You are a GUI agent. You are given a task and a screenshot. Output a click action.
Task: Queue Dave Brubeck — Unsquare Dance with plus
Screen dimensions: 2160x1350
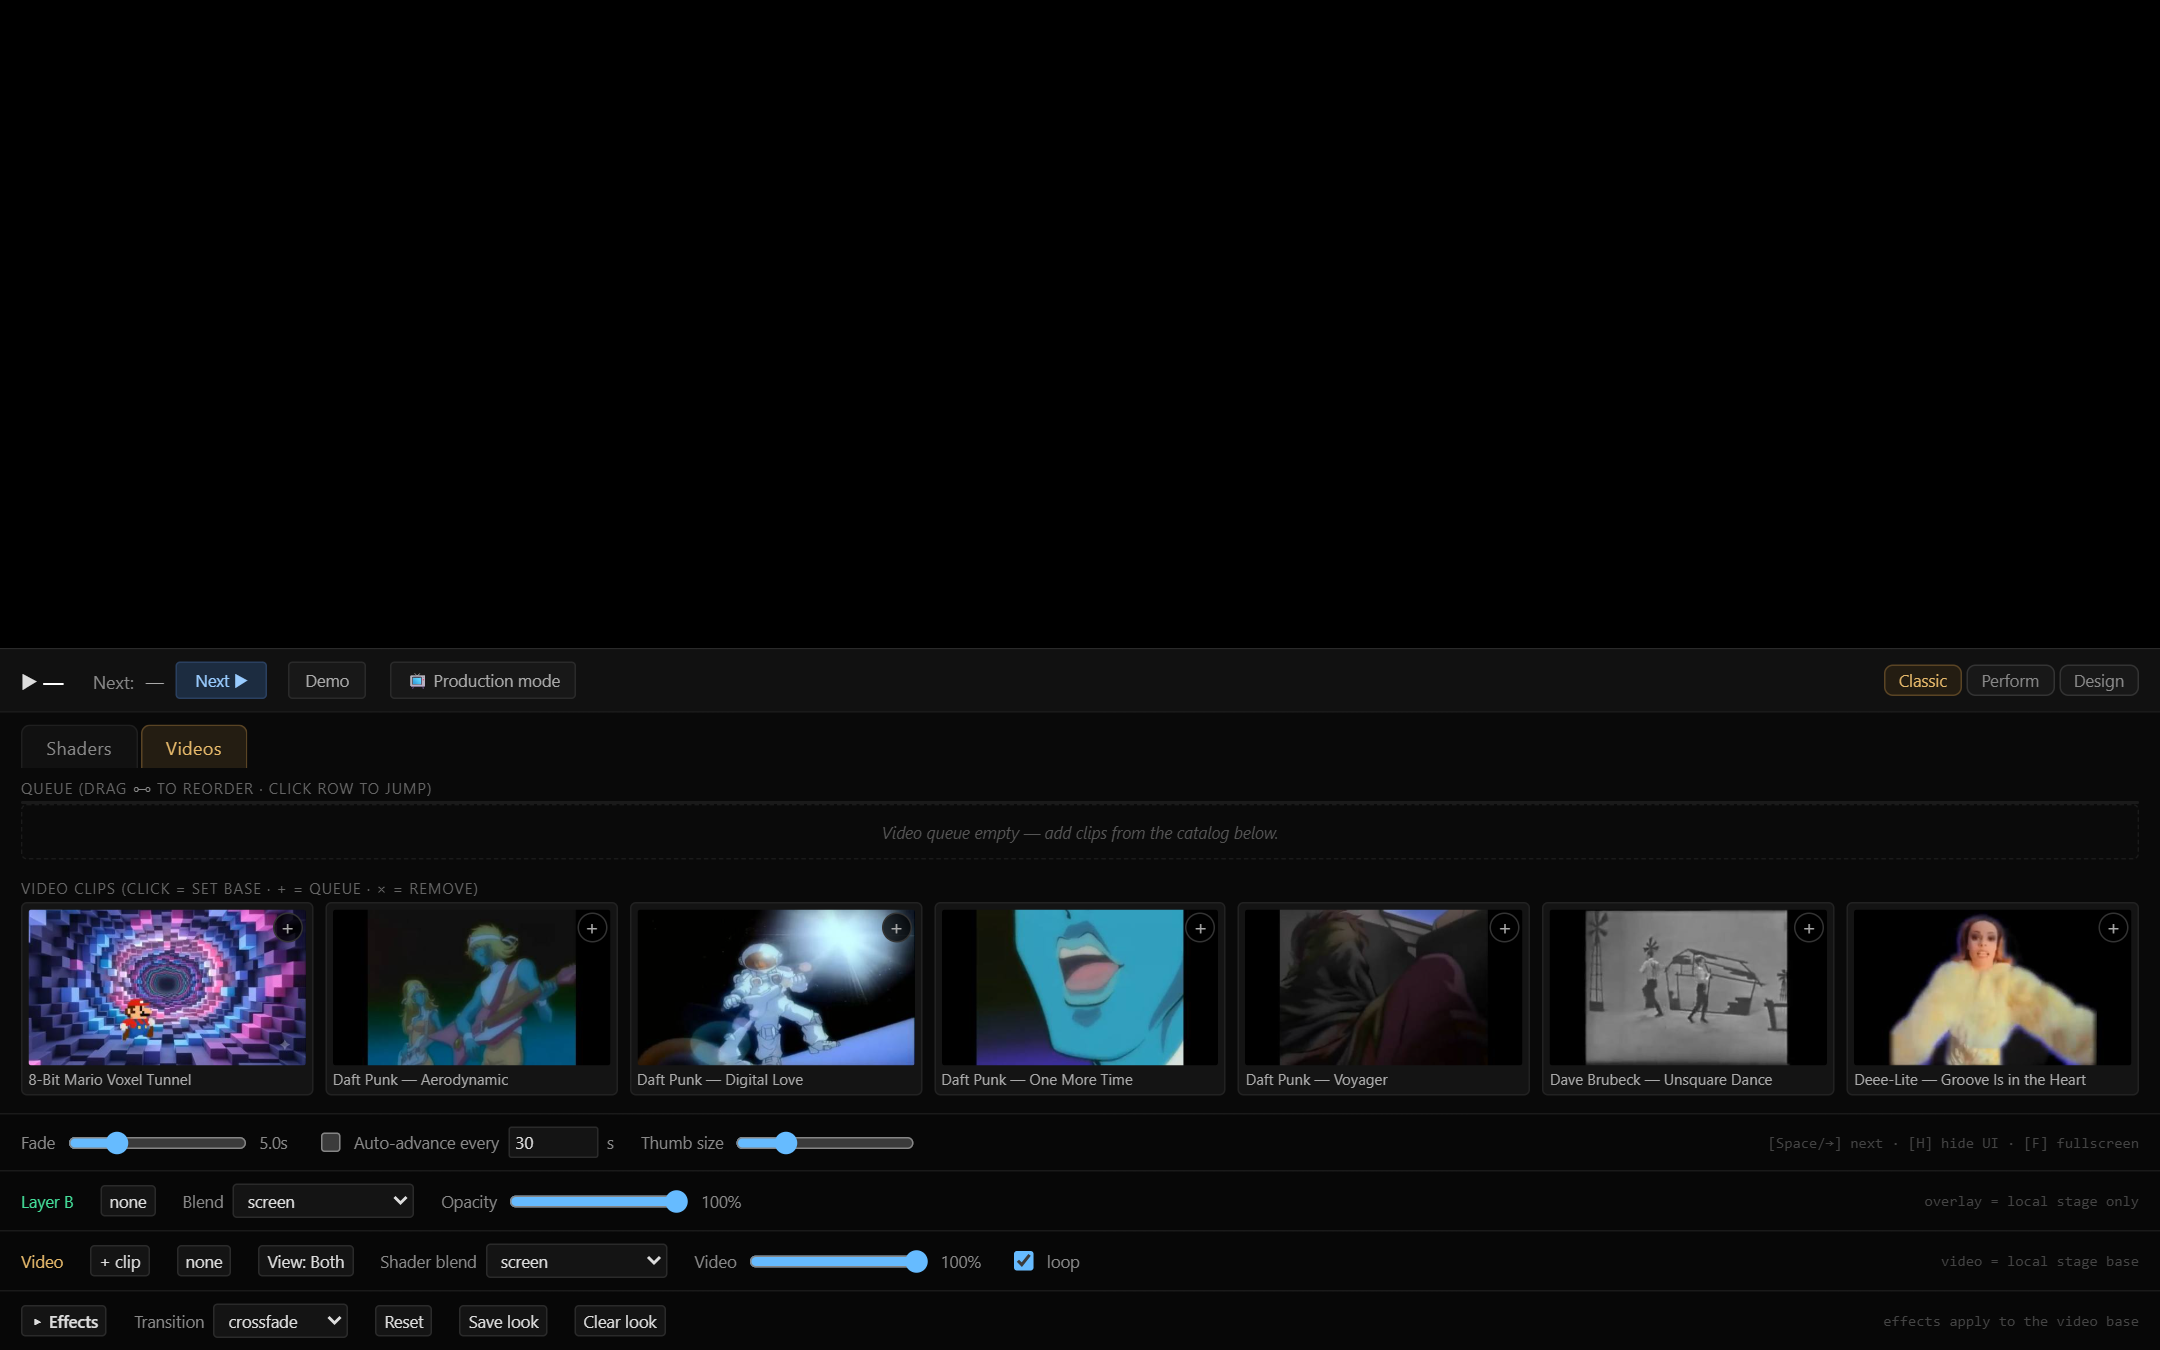pos(1809,928)
